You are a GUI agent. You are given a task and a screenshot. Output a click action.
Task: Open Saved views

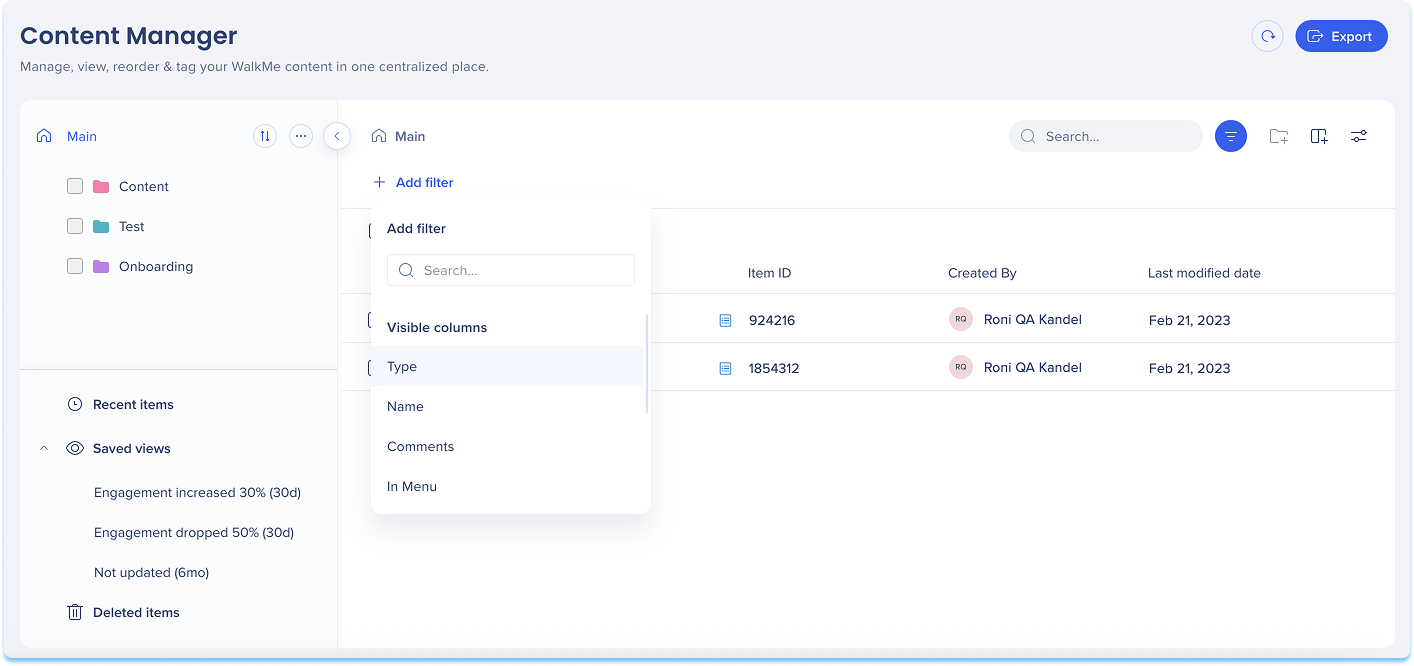(132, 449)
